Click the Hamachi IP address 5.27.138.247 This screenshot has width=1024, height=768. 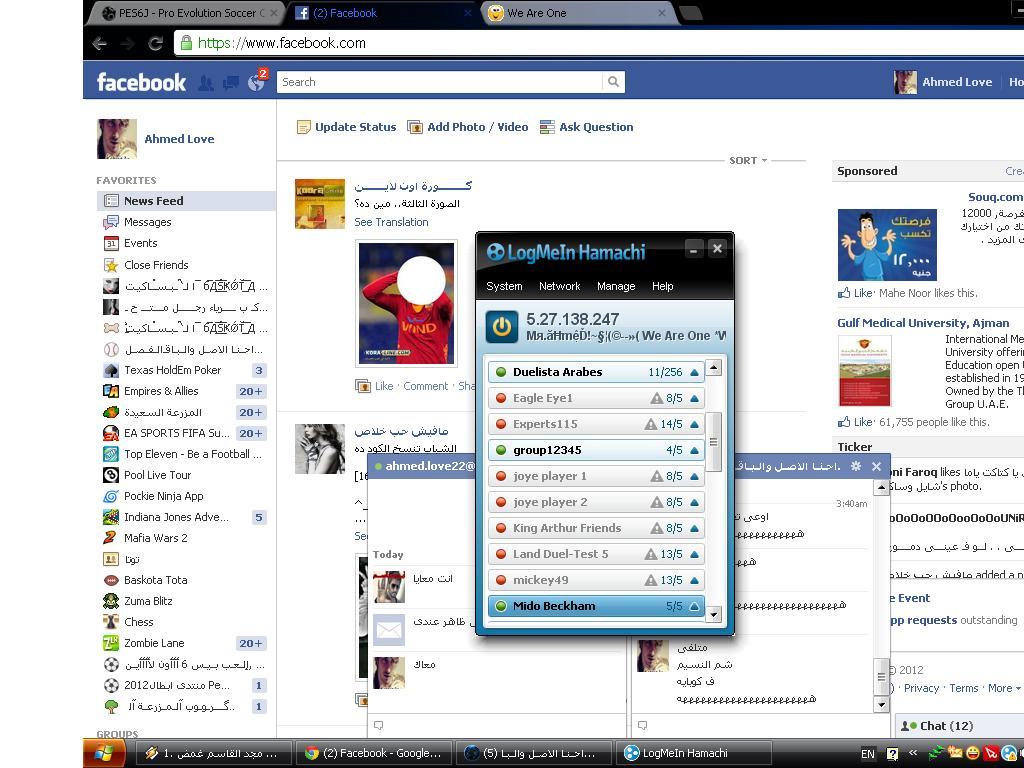tap(572, 319)
